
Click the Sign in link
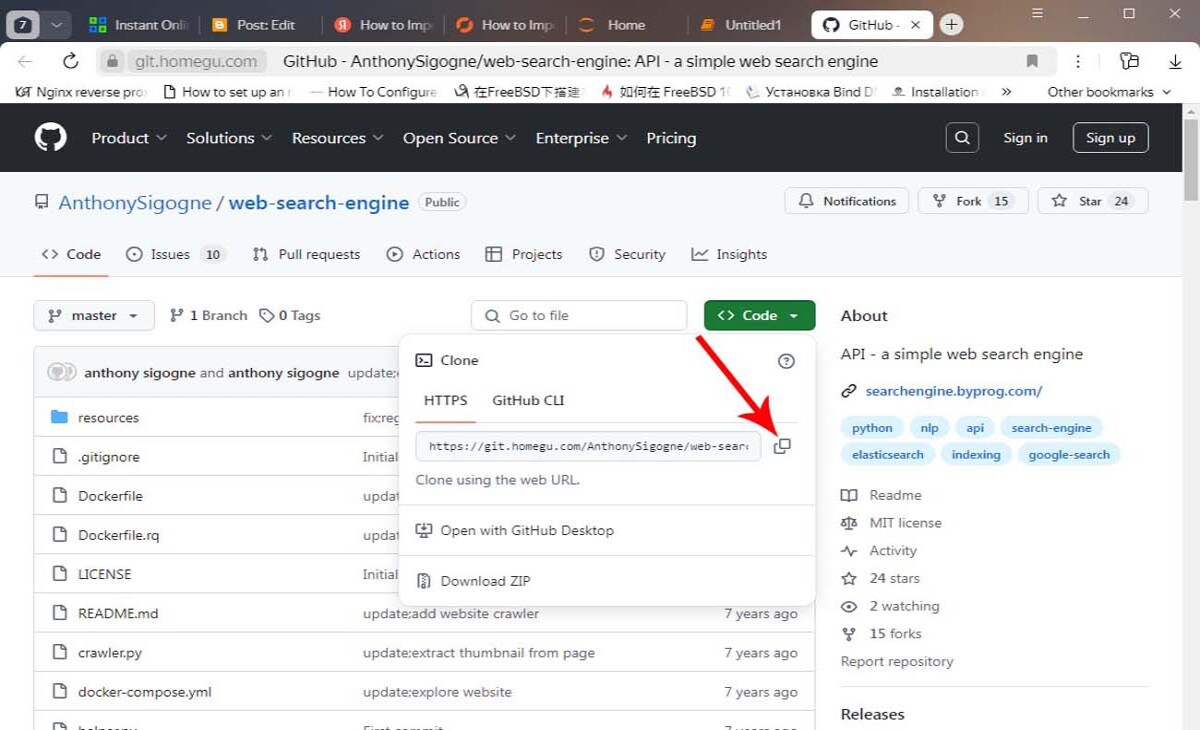1025,138
